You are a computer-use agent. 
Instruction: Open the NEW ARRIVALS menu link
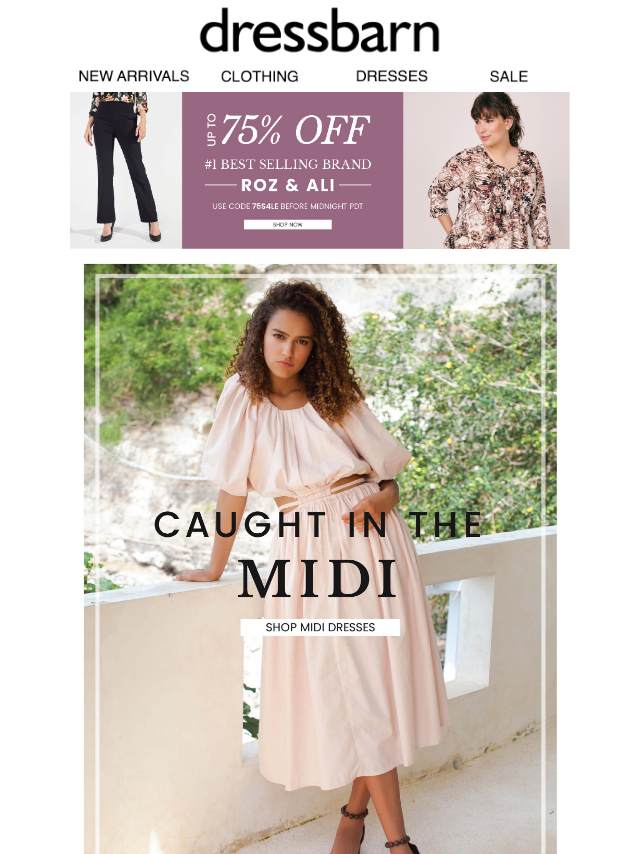point(134,76)
